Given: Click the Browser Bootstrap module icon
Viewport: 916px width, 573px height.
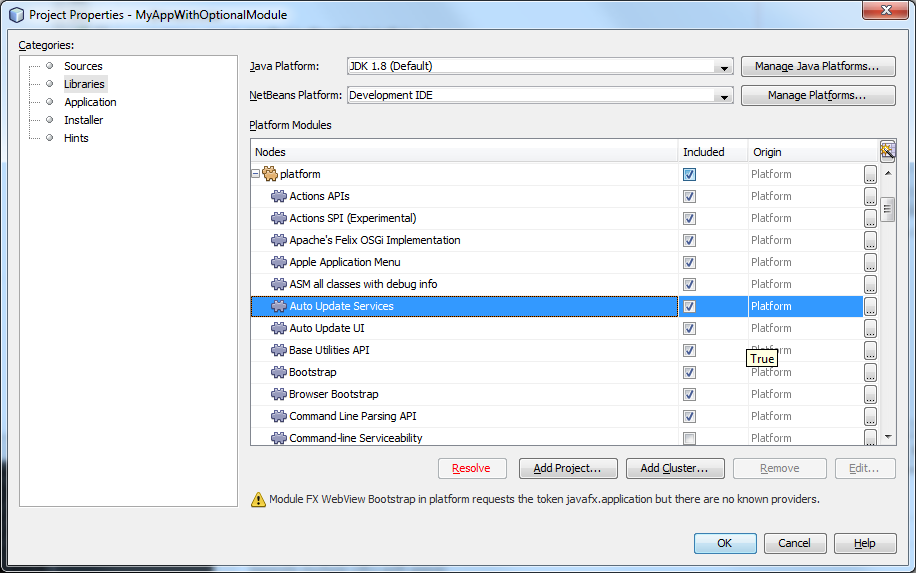Looking at the screenshot, I should pos(279,394).
